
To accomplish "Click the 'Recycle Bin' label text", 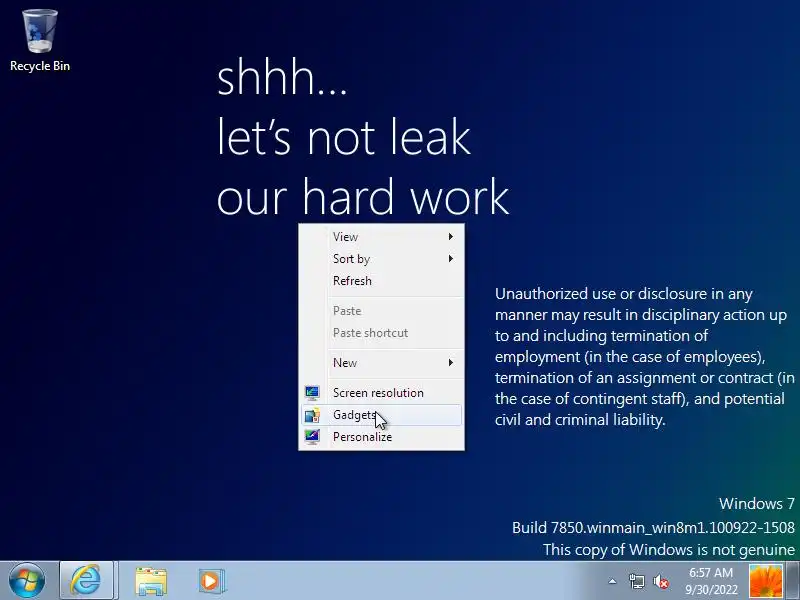I will click(x=40, y=66).
